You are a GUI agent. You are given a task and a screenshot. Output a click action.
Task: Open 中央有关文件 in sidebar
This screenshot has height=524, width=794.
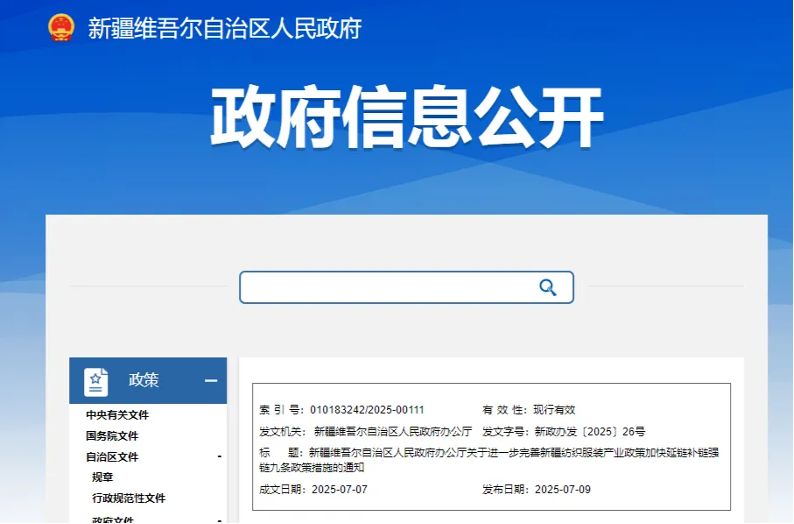117,415
